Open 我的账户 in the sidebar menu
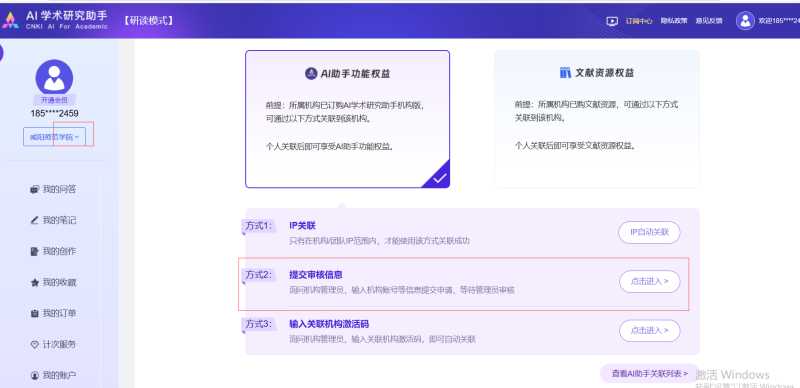Image resolution: width=800 pixels, height=388 pixels. coord(53,375)
